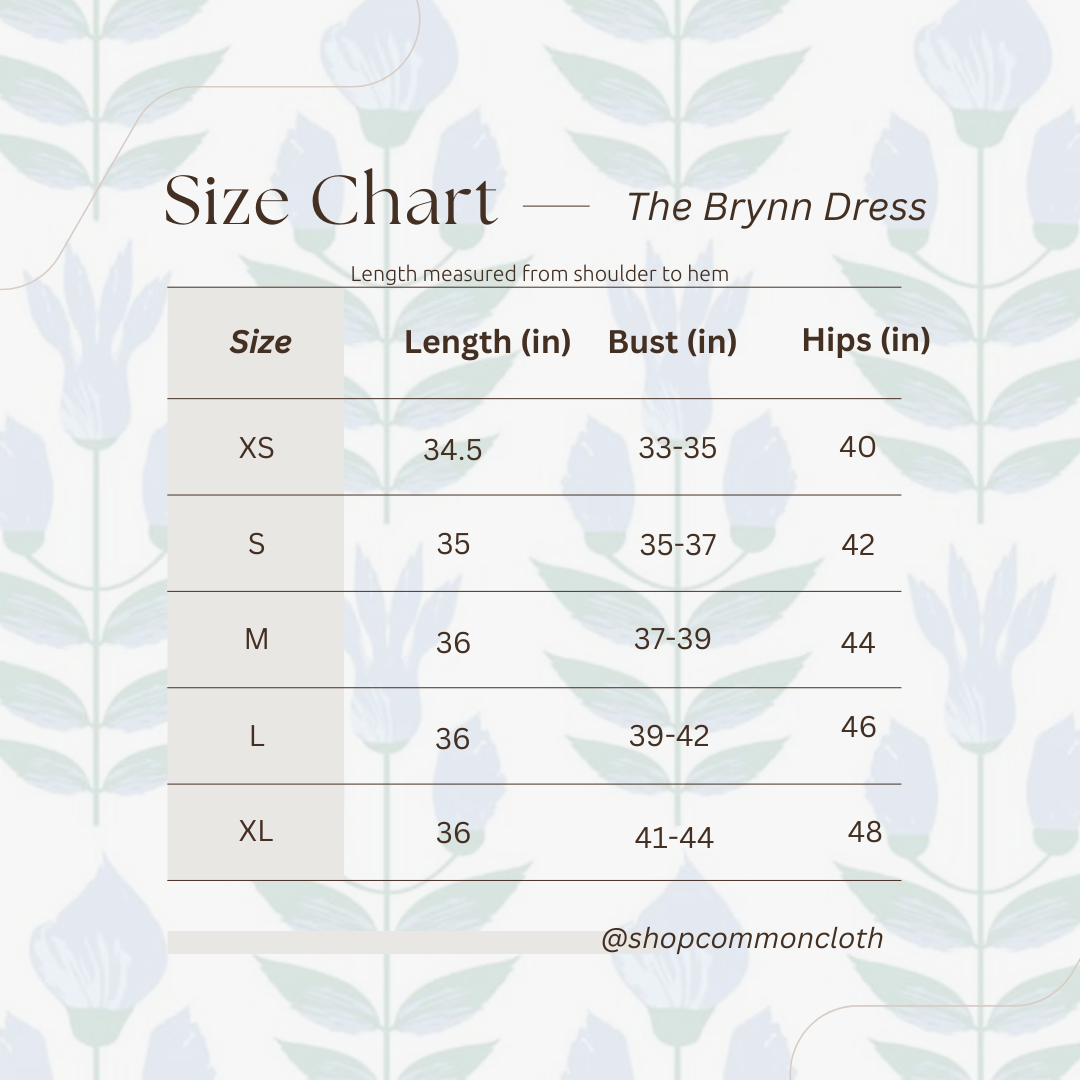Click the L size row label
Screen dimensions: 1080x1080
(256, 737)
